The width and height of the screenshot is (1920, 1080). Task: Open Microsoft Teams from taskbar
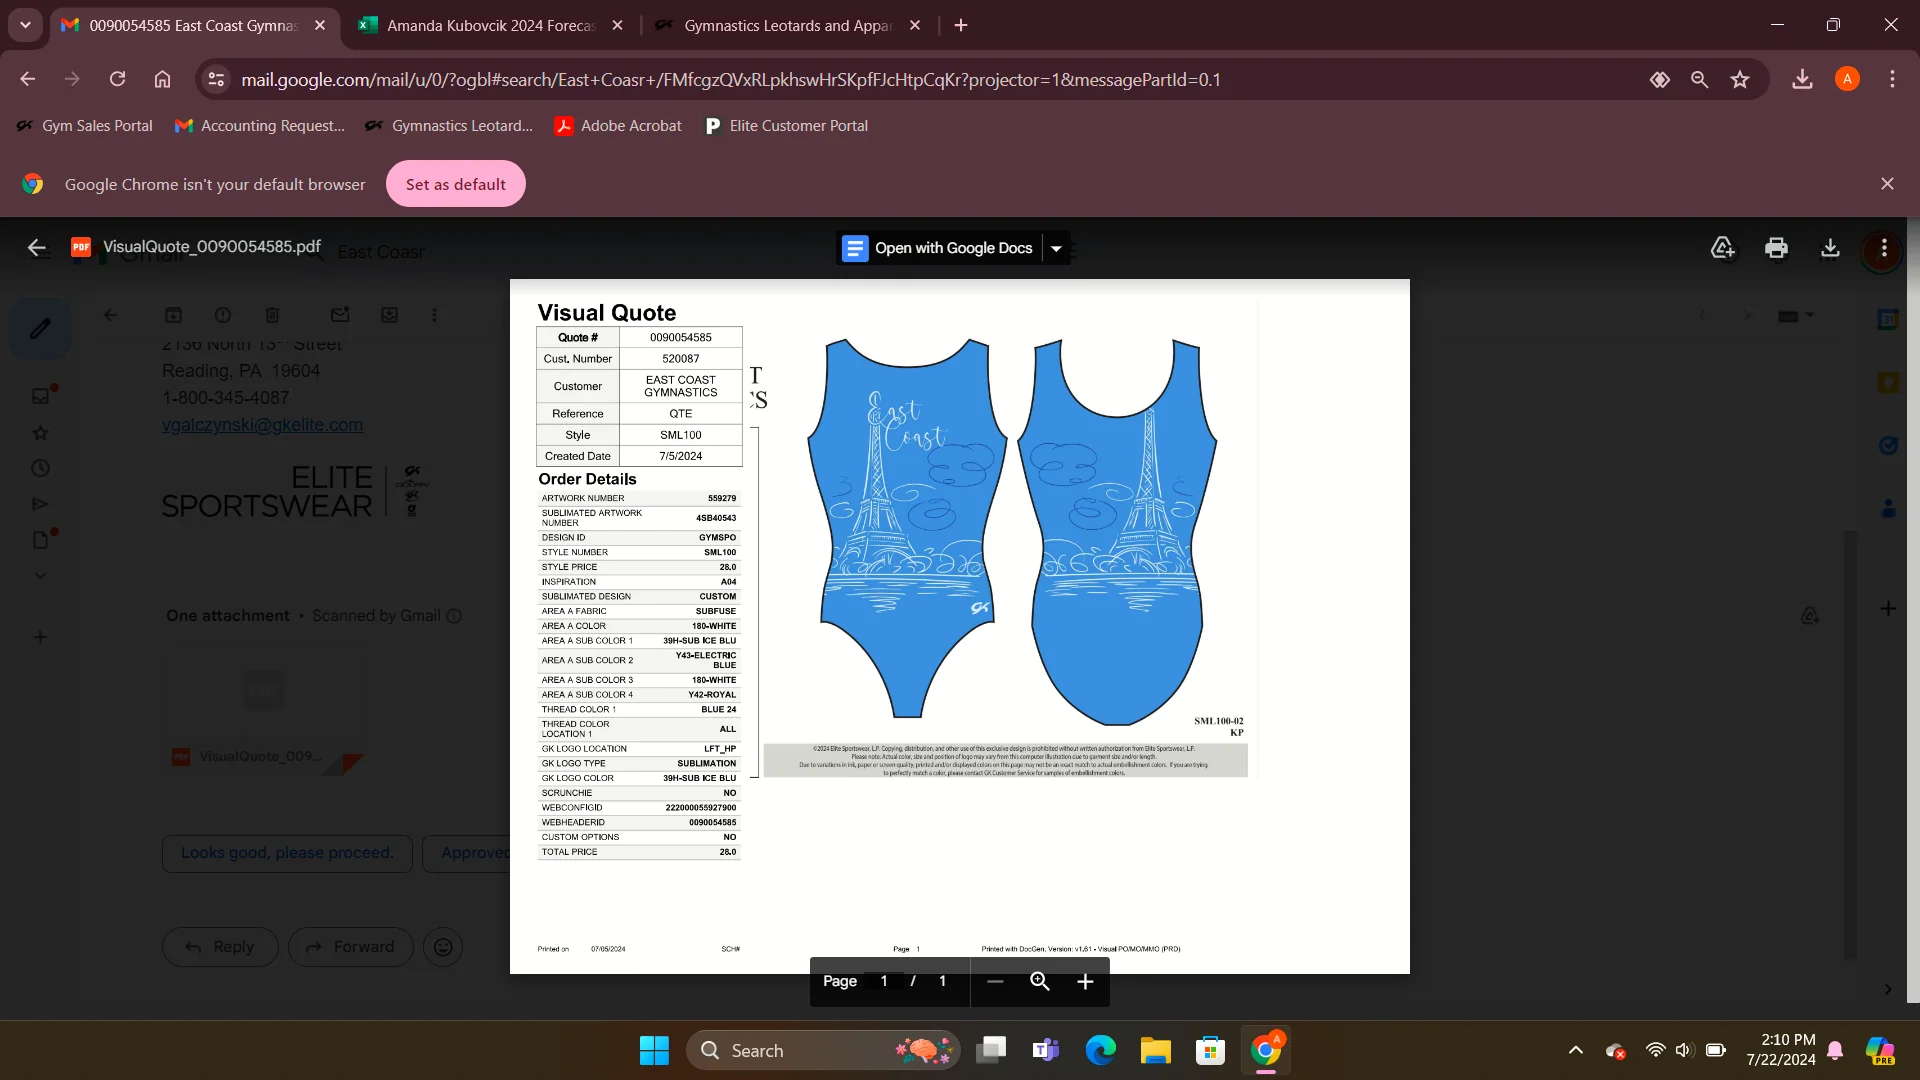pyautogui.click(x=1046, y=1050)
